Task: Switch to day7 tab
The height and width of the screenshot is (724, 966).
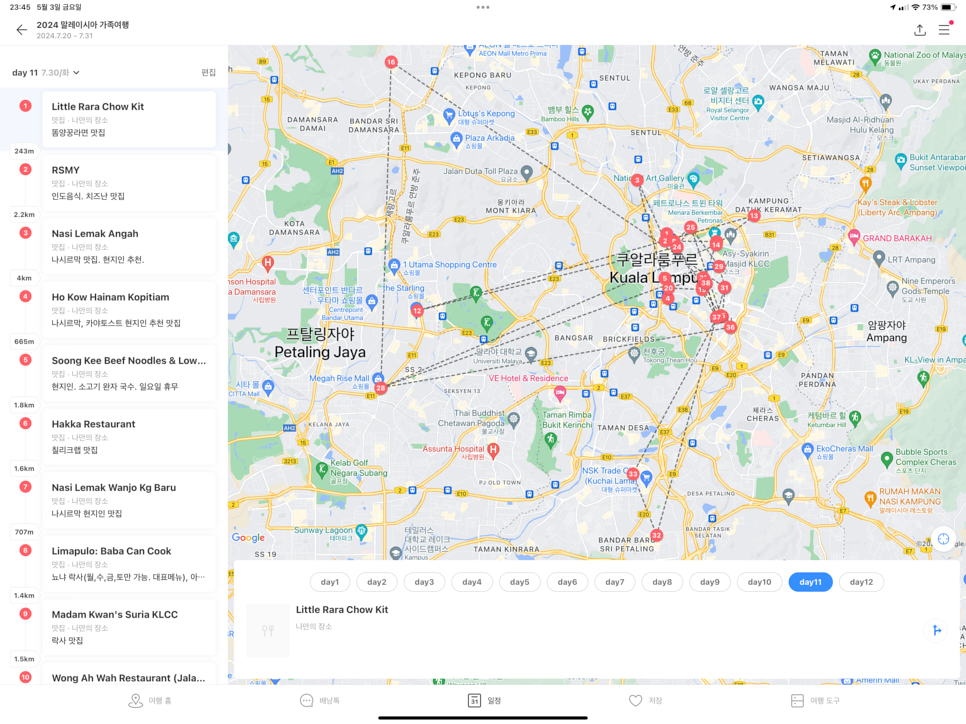Action: coord(615,582)
